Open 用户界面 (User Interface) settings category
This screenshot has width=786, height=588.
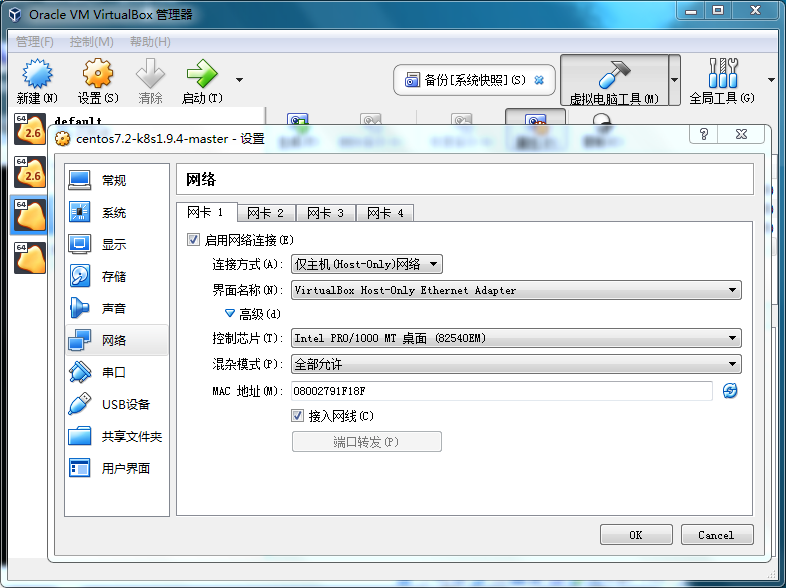pos(117,468)
